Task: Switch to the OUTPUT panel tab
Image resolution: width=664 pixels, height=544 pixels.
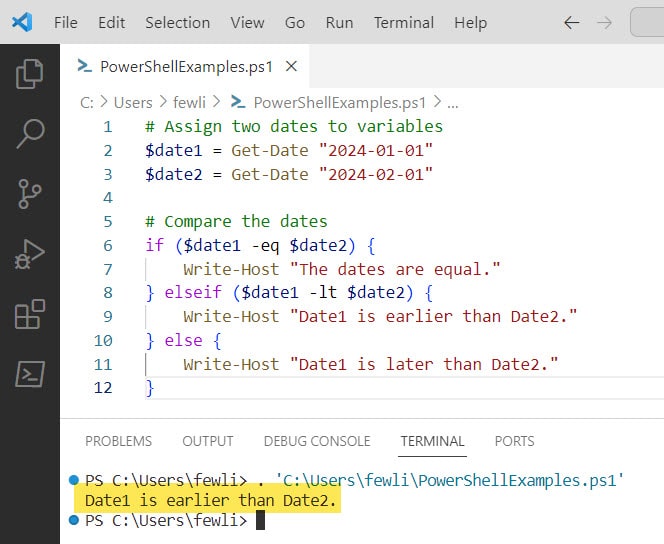Action: pyautogui.click(x=208, y=441)
